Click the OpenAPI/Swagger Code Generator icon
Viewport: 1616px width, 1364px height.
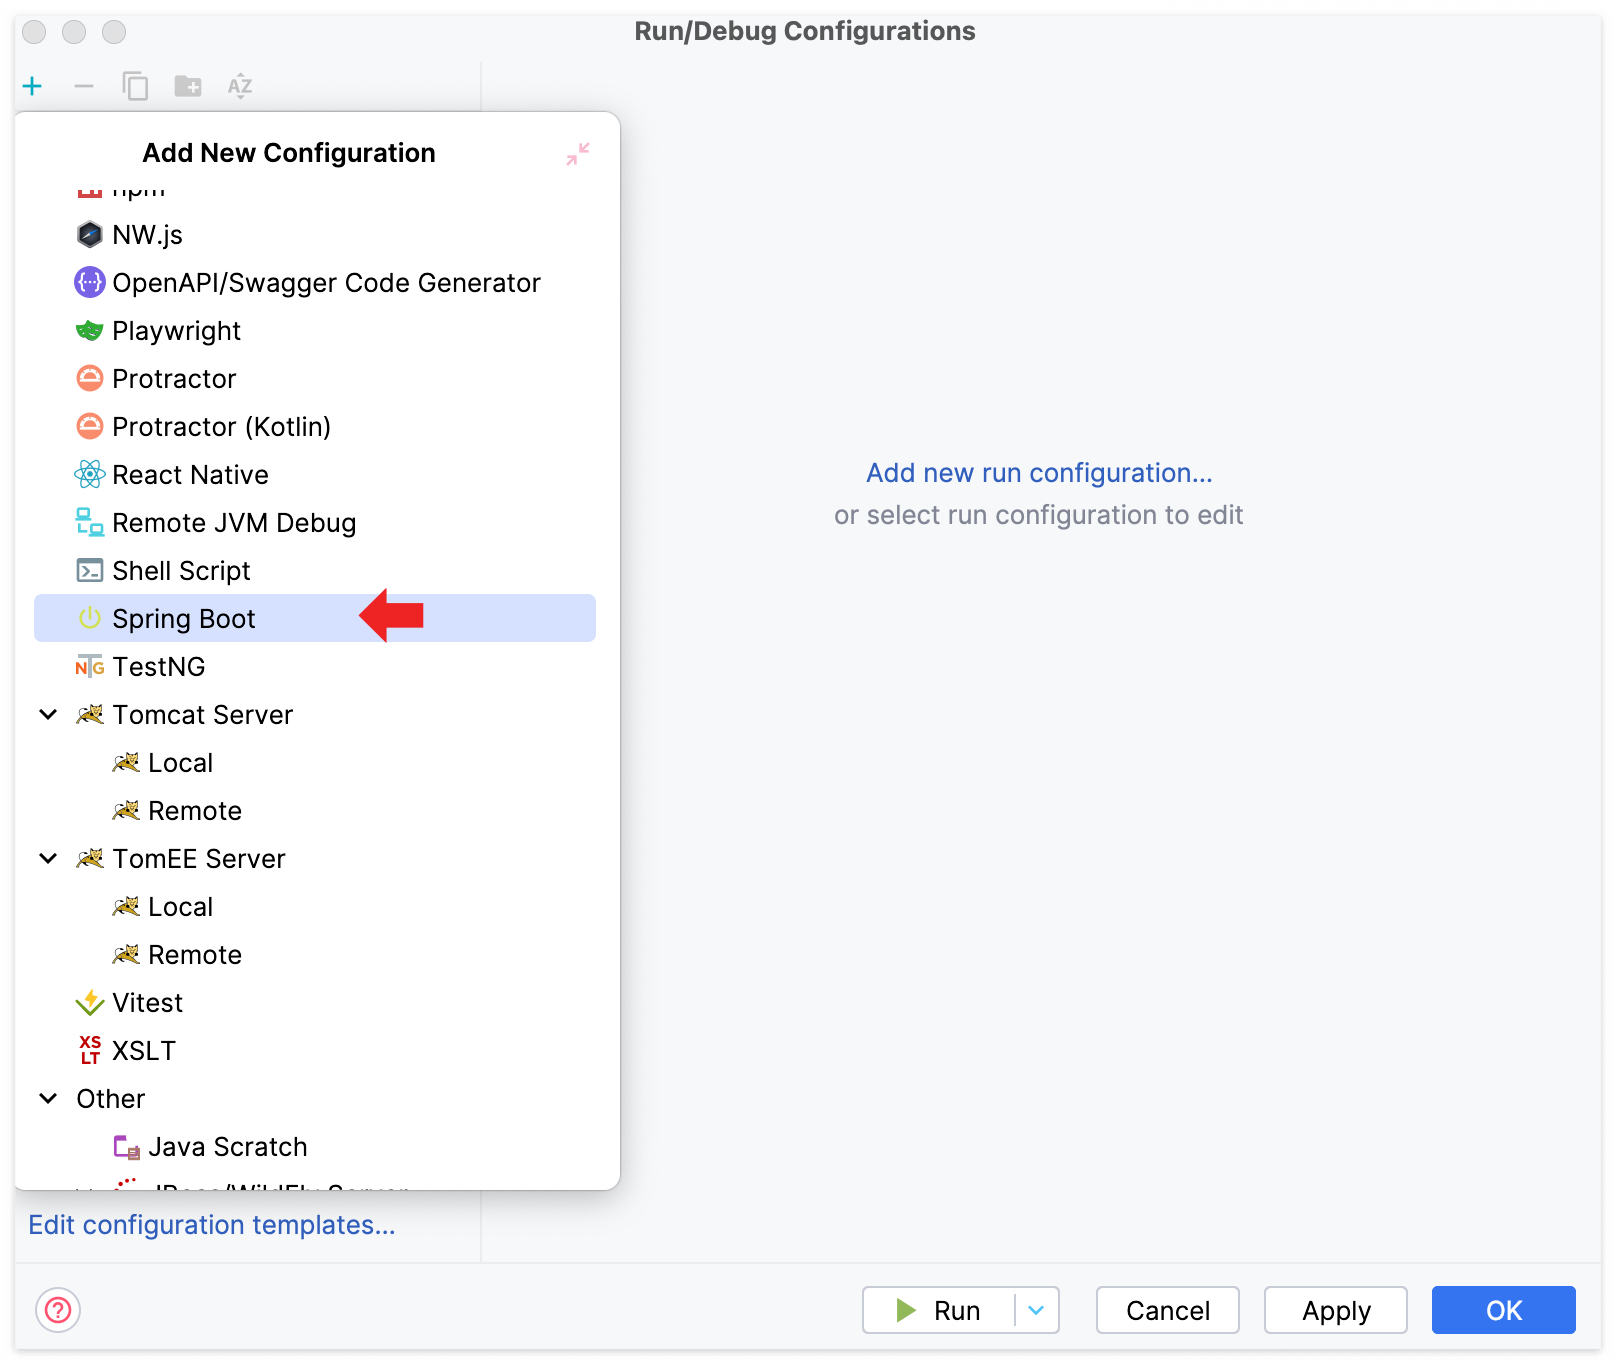[90, 283]
